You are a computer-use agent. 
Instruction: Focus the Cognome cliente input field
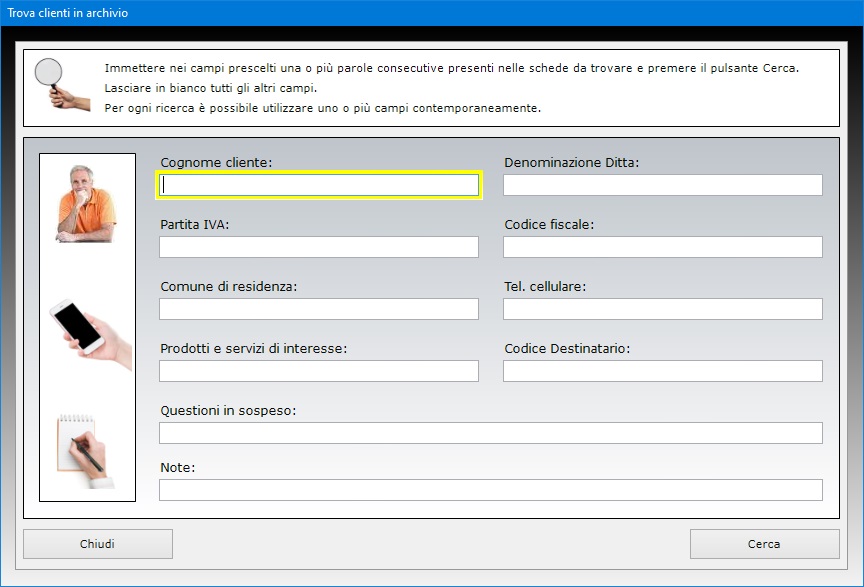tap(319, 185)
